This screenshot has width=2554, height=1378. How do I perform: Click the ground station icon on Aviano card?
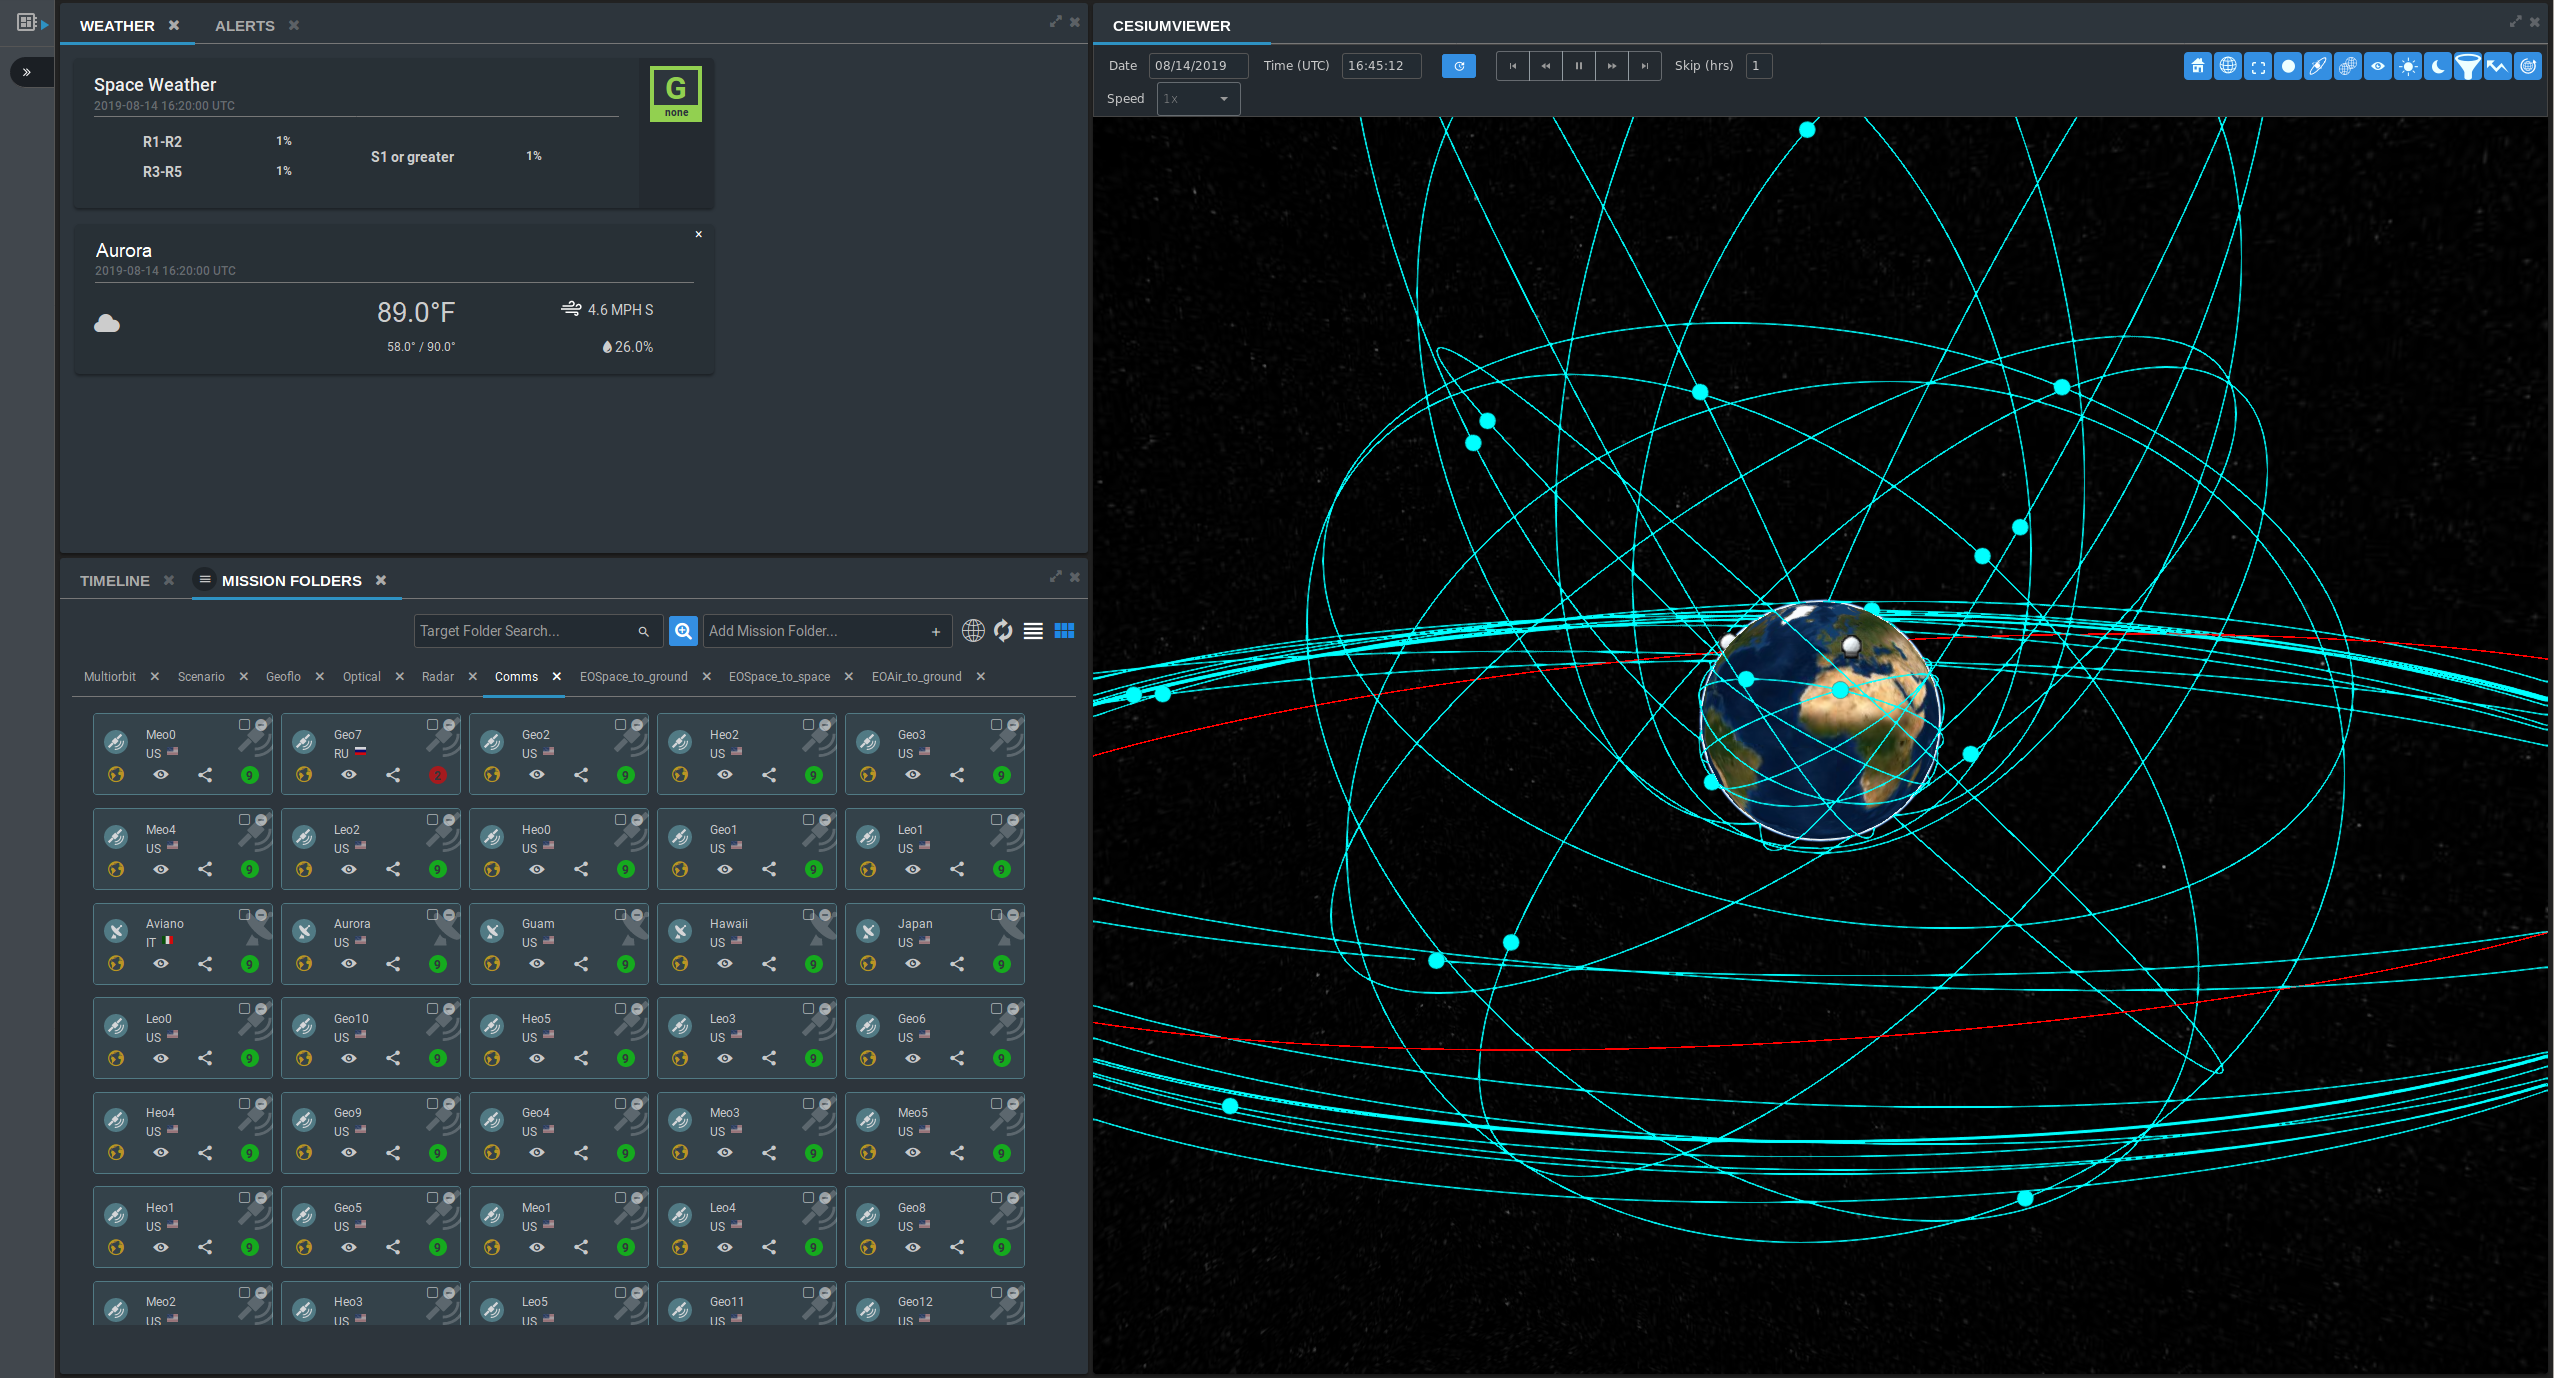tap(116, 931)
